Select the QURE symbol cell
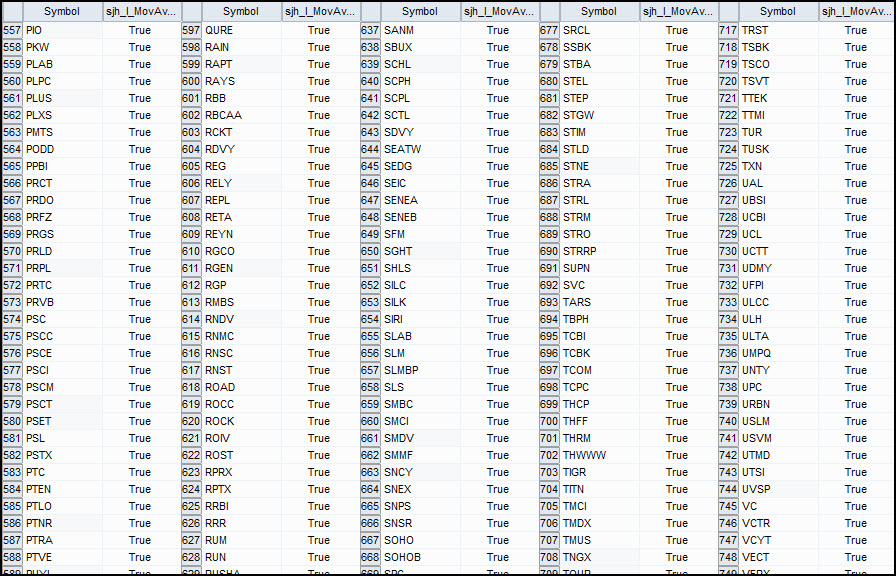The width and height of the screenshot is (896, 576). (x=241, y=30)
